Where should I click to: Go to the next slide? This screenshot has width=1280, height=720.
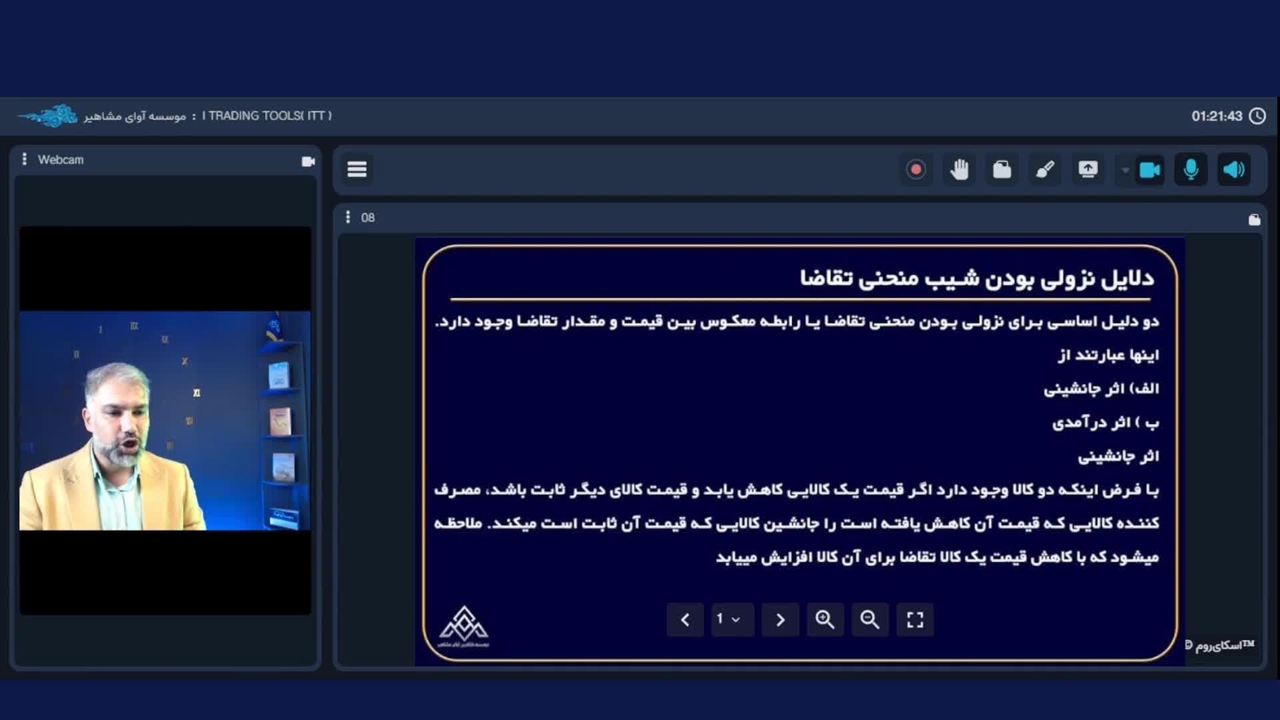click(x=780, y=620)
